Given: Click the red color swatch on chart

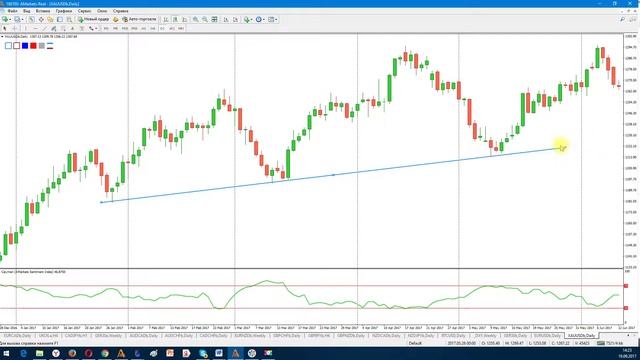Looking at the screenshot, I should pyautogui.click(x=33, y=46).
